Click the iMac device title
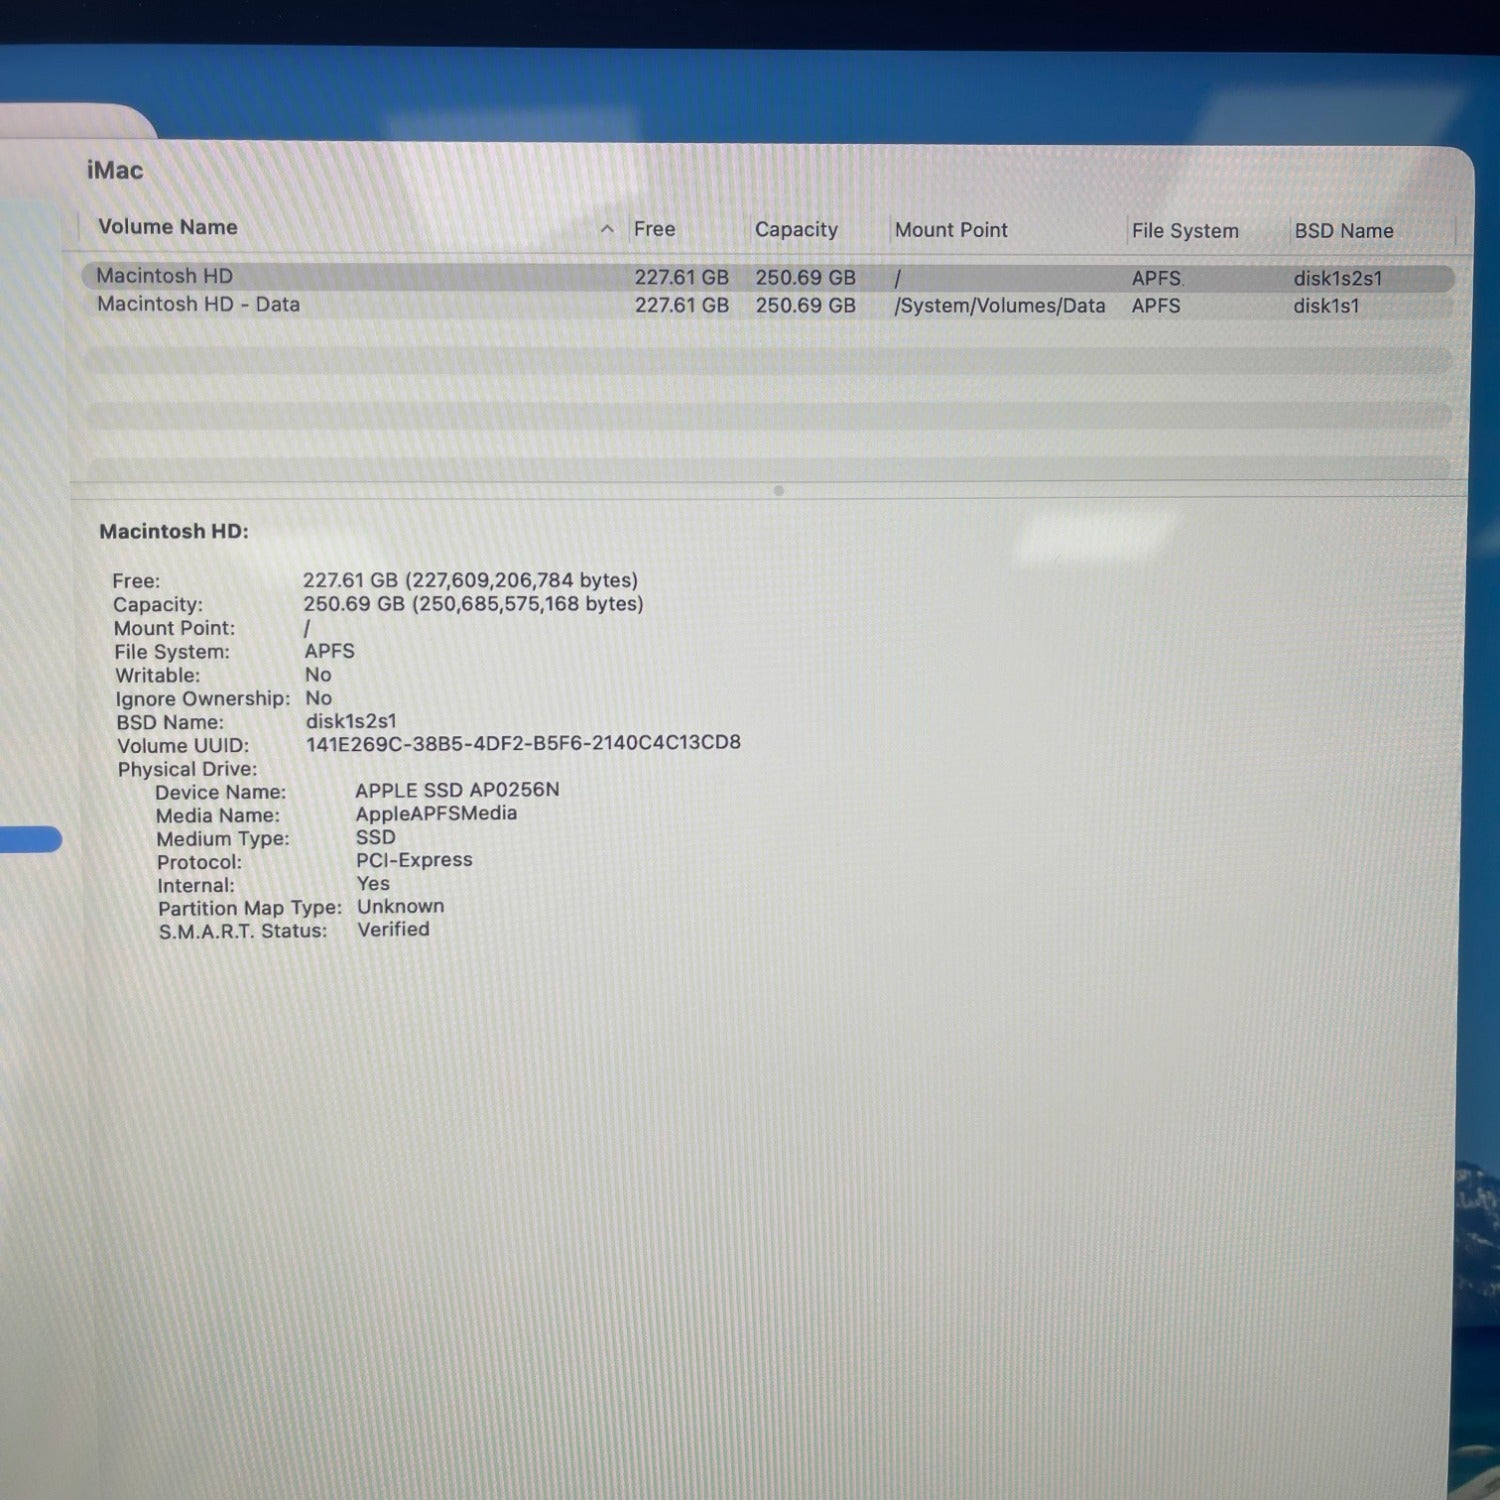 (113, 171)
